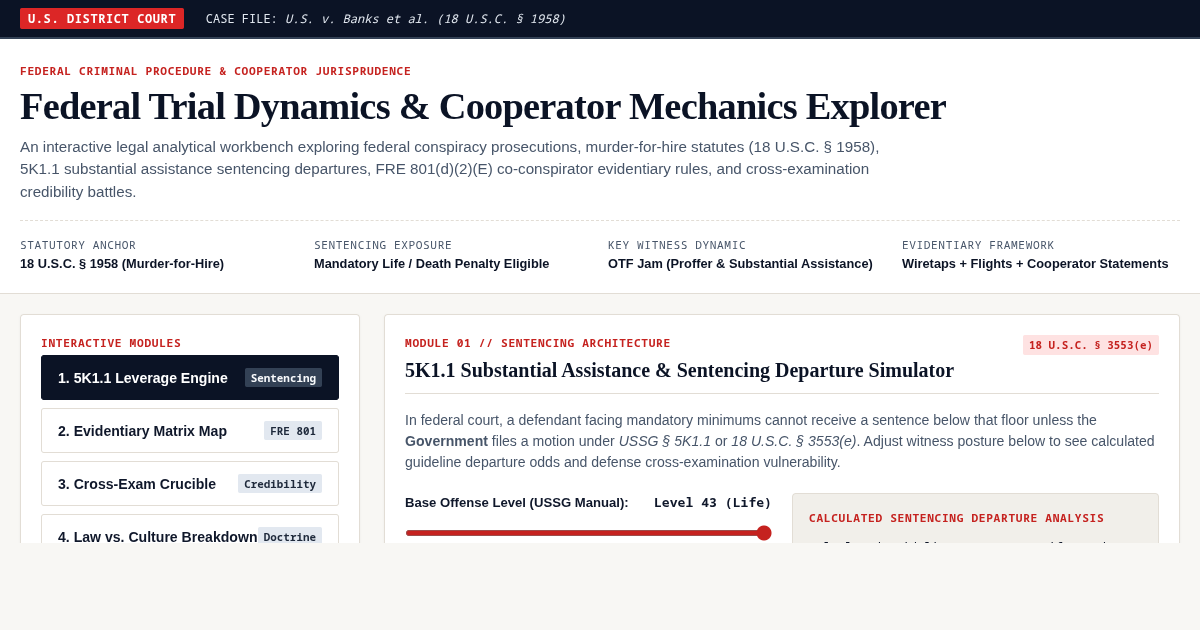Click the Credibility badge

[x=280, y=484]
